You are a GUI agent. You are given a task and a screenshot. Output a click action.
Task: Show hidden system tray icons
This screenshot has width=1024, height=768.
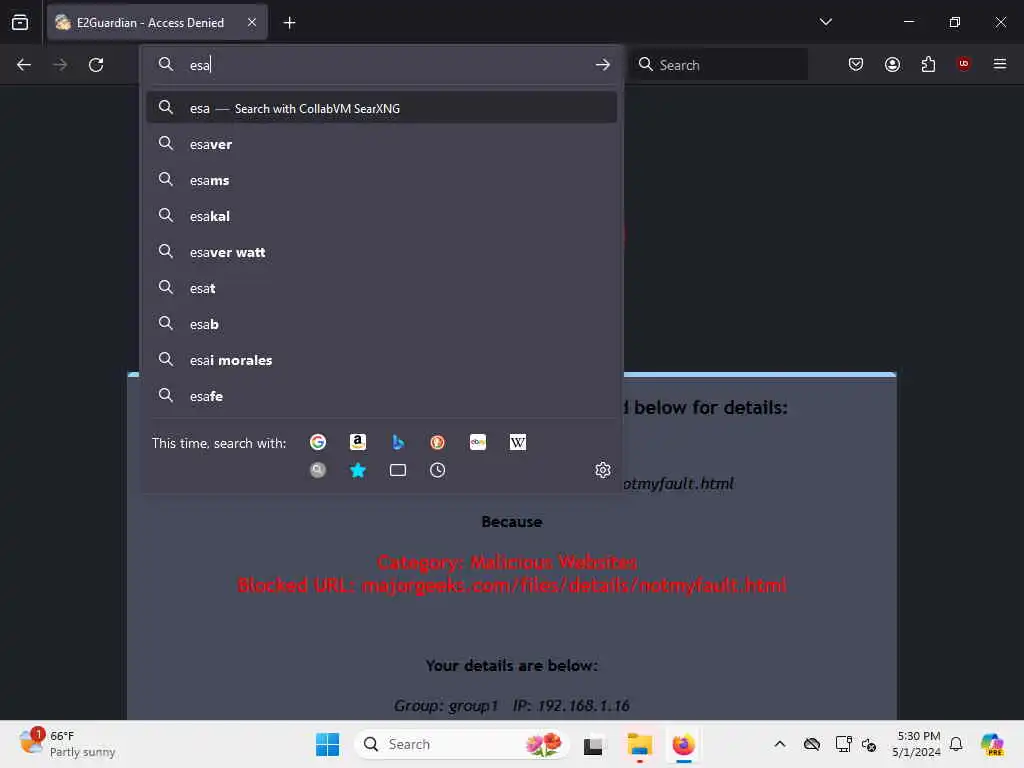click(780, 744)
